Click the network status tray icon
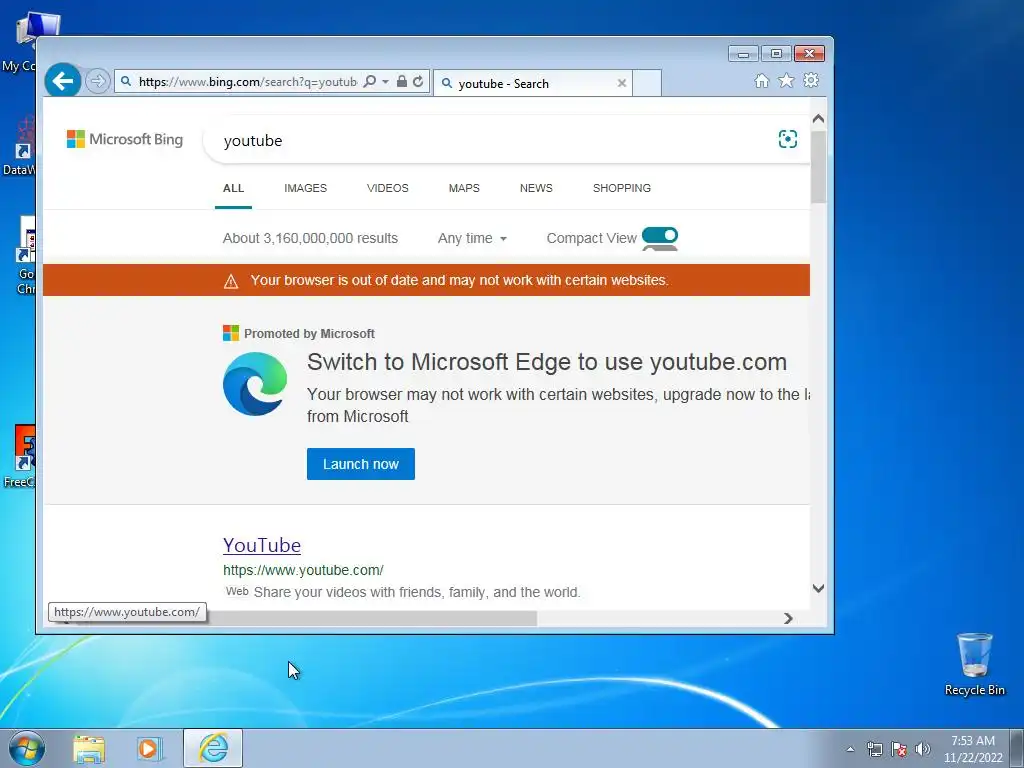 click(x=874, y=749)
